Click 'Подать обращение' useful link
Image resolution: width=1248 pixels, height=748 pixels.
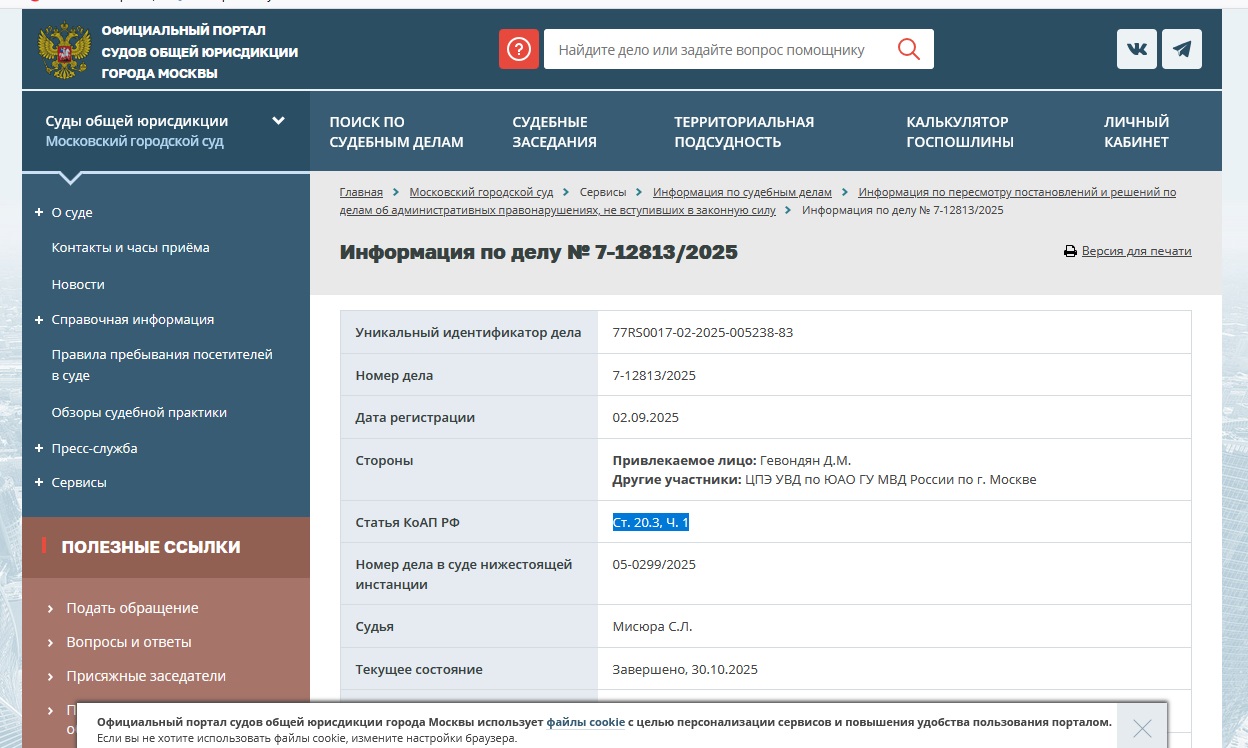[132, 608]
